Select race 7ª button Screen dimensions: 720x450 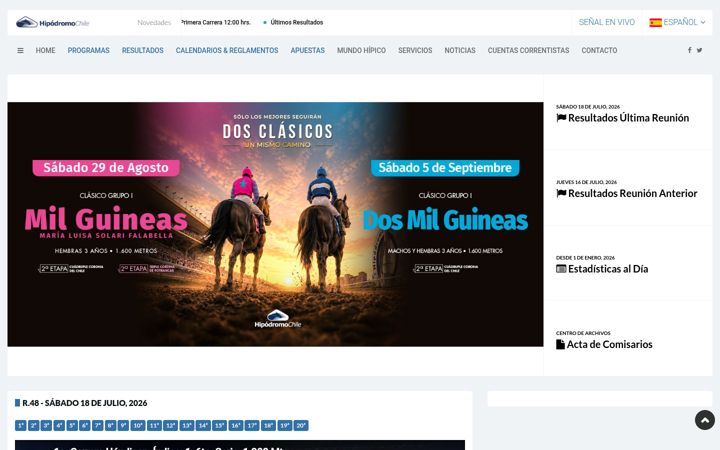pyautogui.click(x=97, y=426)
